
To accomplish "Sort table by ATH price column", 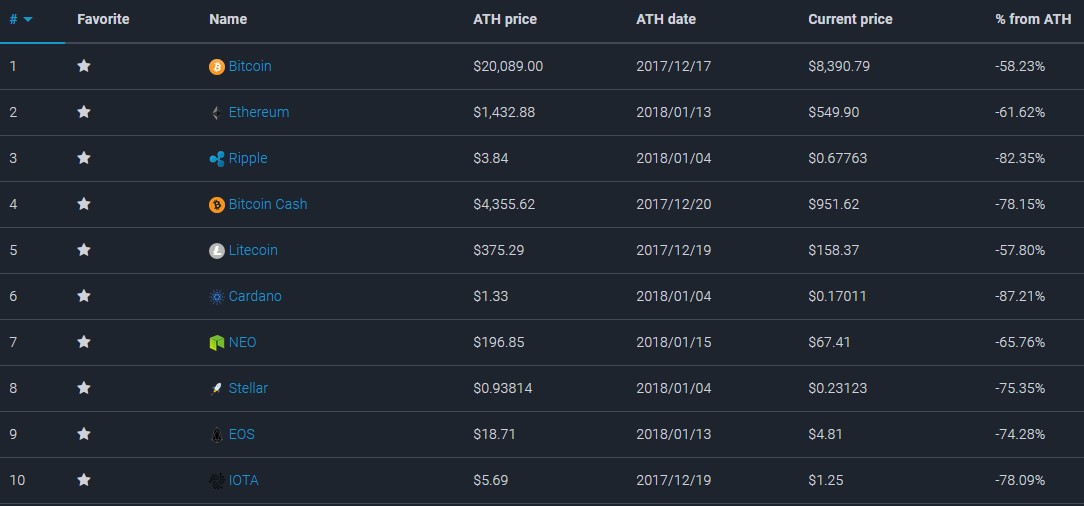I will (x=505, y=19).
